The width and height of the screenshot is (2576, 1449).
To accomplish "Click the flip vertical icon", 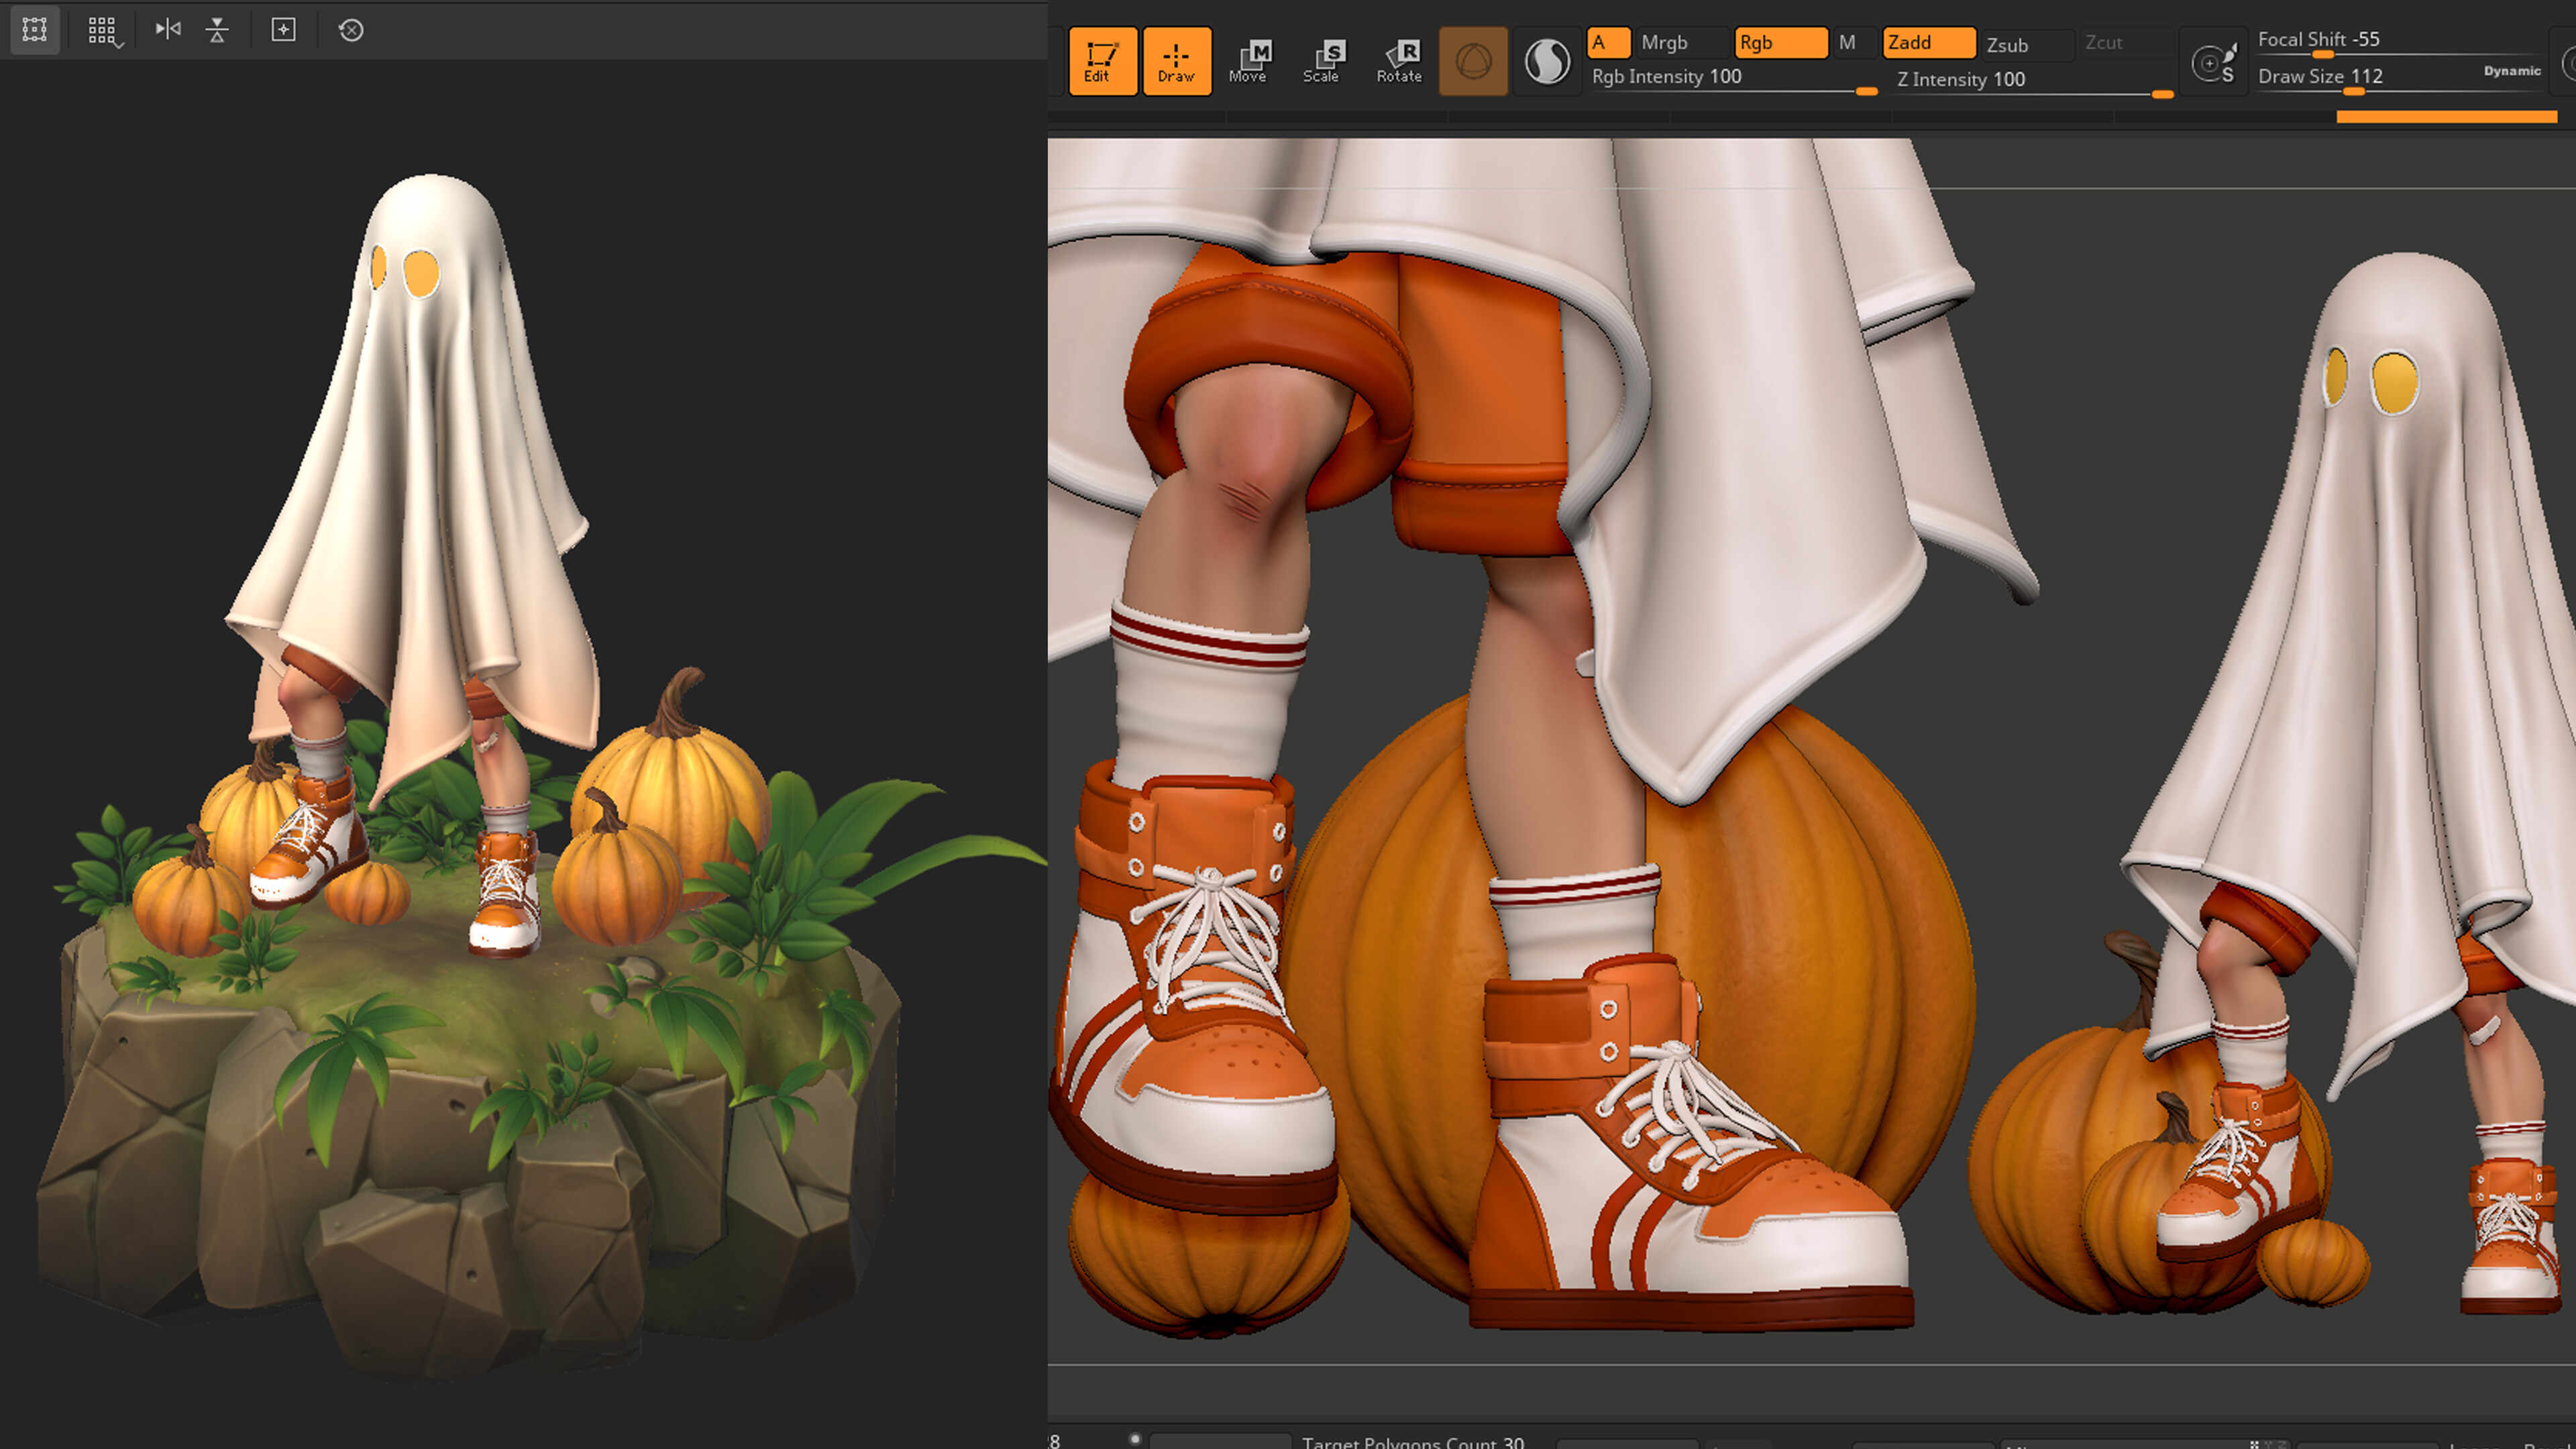I will pos(217,30).
